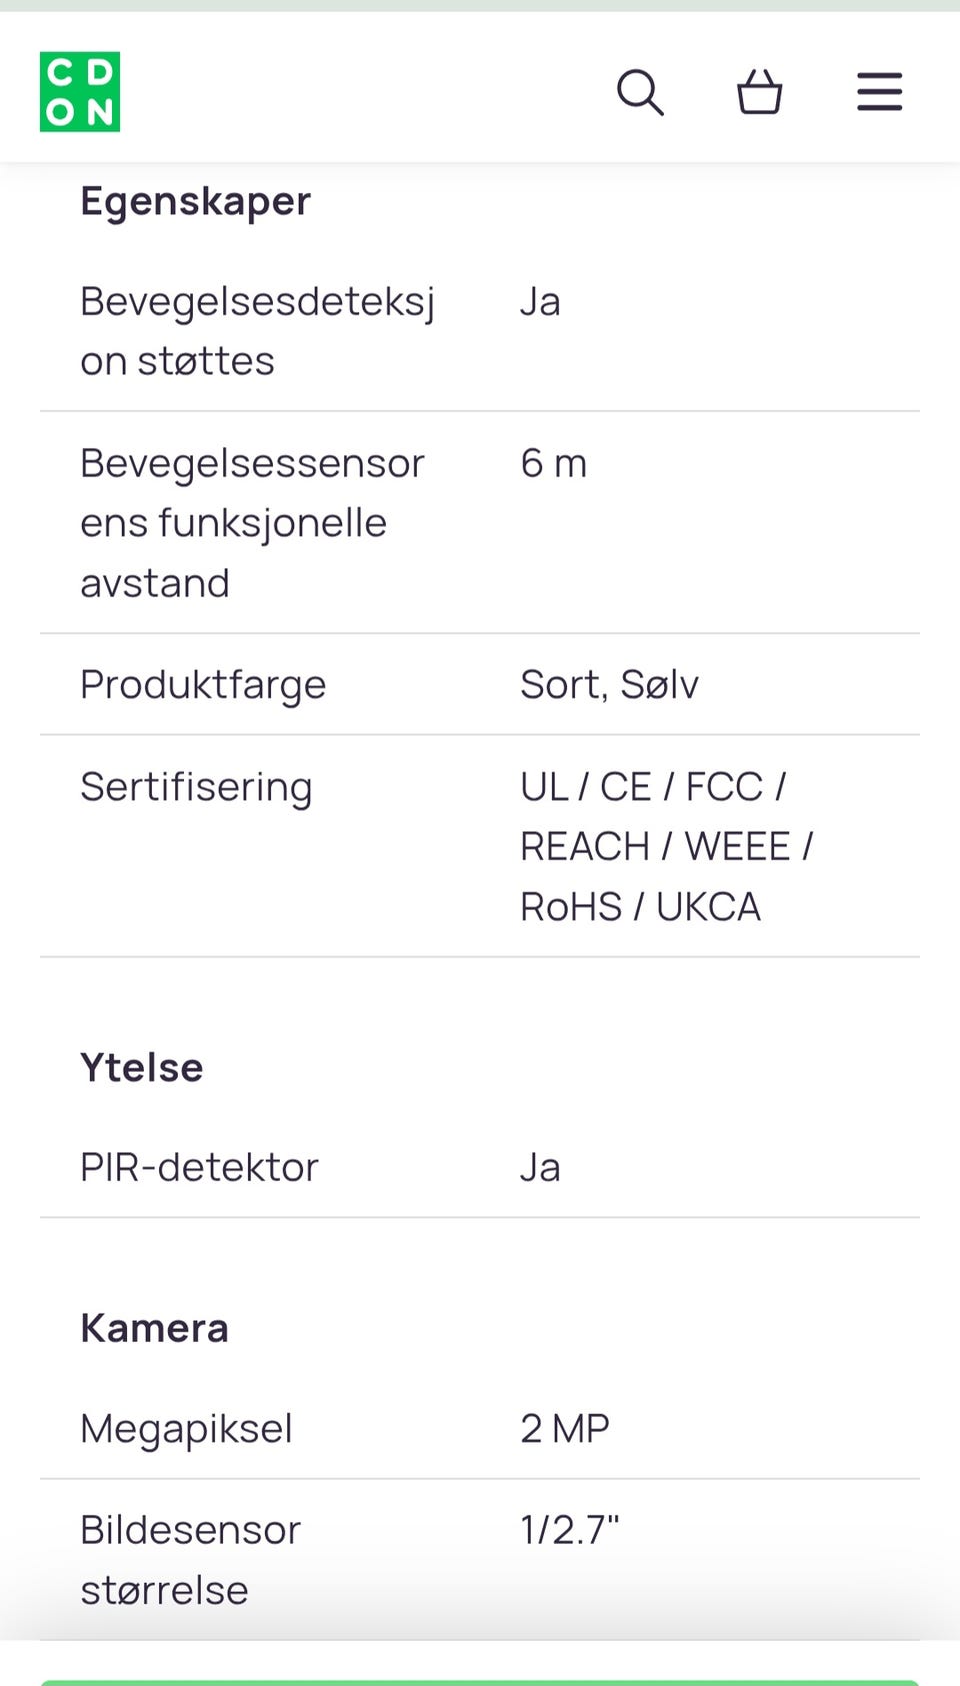
Task: Open the shopping basket
Action: [x=760, y=92]
